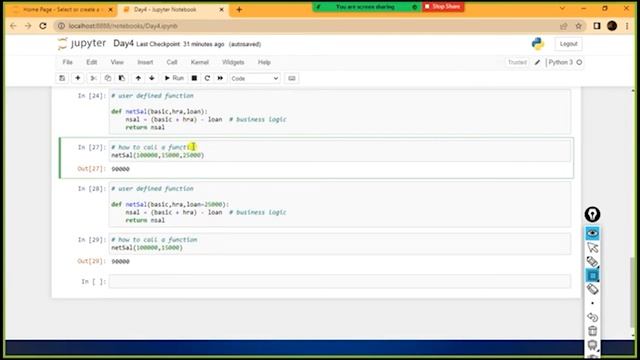Restart the kernel icon

tap(207, 78)
